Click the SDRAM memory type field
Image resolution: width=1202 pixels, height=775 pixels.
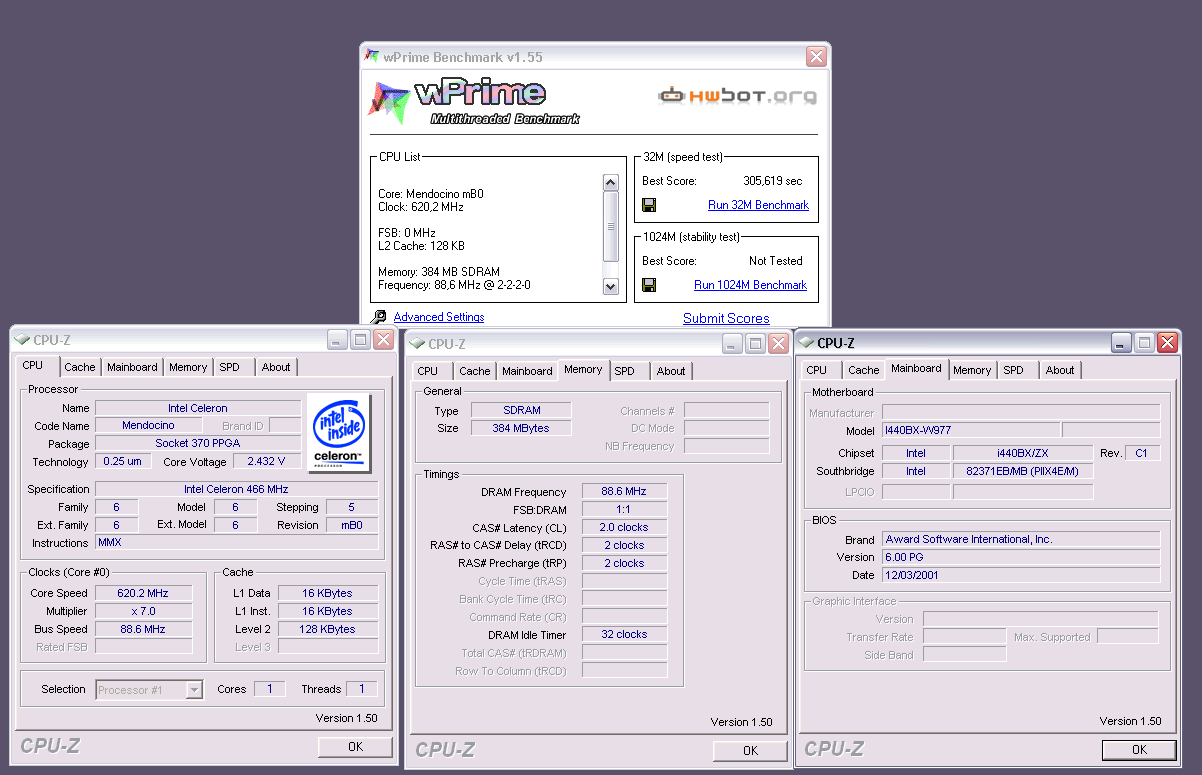(x=521, y=410)
